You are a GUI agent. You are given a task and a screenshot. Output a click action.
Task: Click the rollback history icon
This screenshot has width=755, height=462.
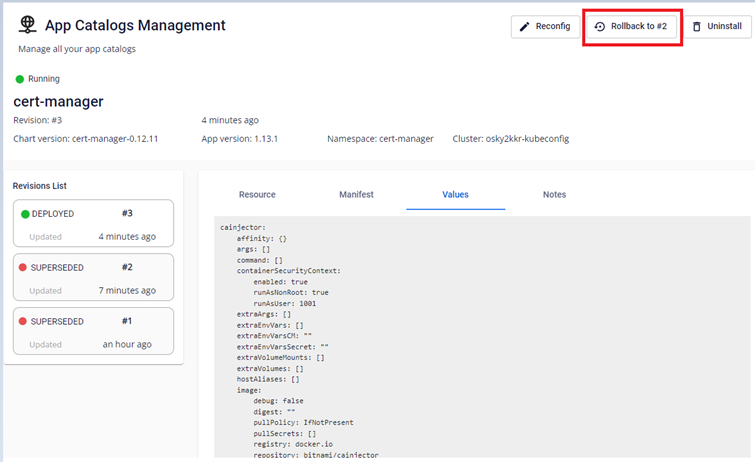(600, 27)
